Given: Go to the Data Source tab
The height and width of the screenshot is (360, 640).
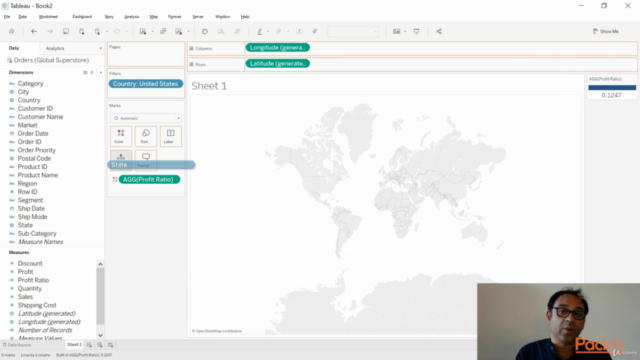Looking at the screenshot, I should coord(17,345).
